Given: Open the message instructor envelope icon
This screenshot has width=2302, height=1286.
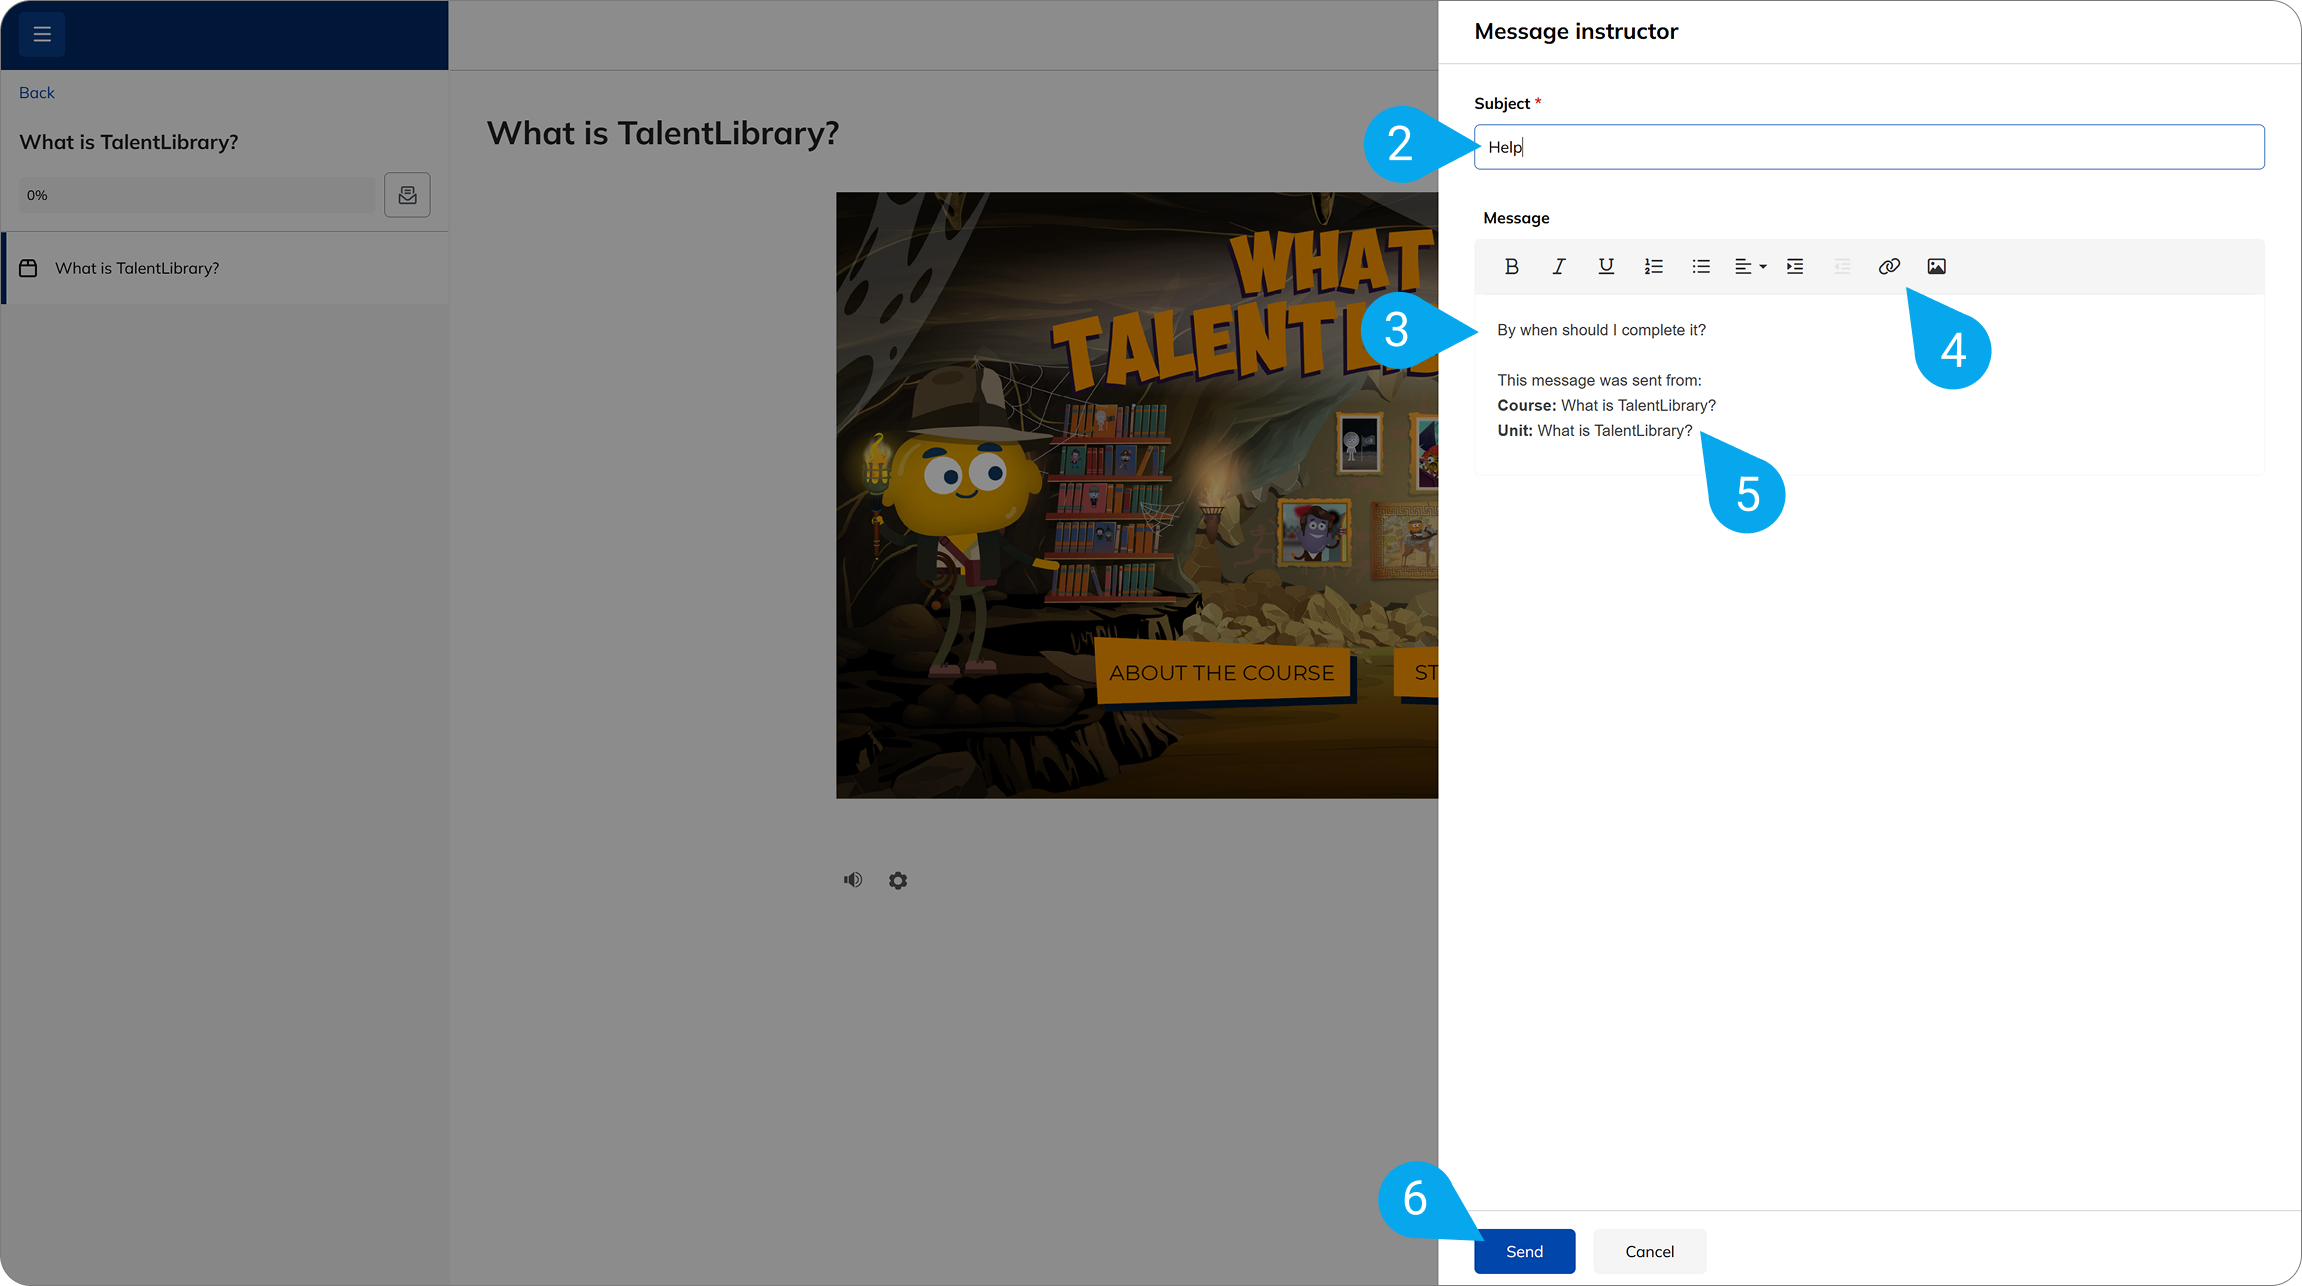Looking at the screenshot, I should coord(407,194).
